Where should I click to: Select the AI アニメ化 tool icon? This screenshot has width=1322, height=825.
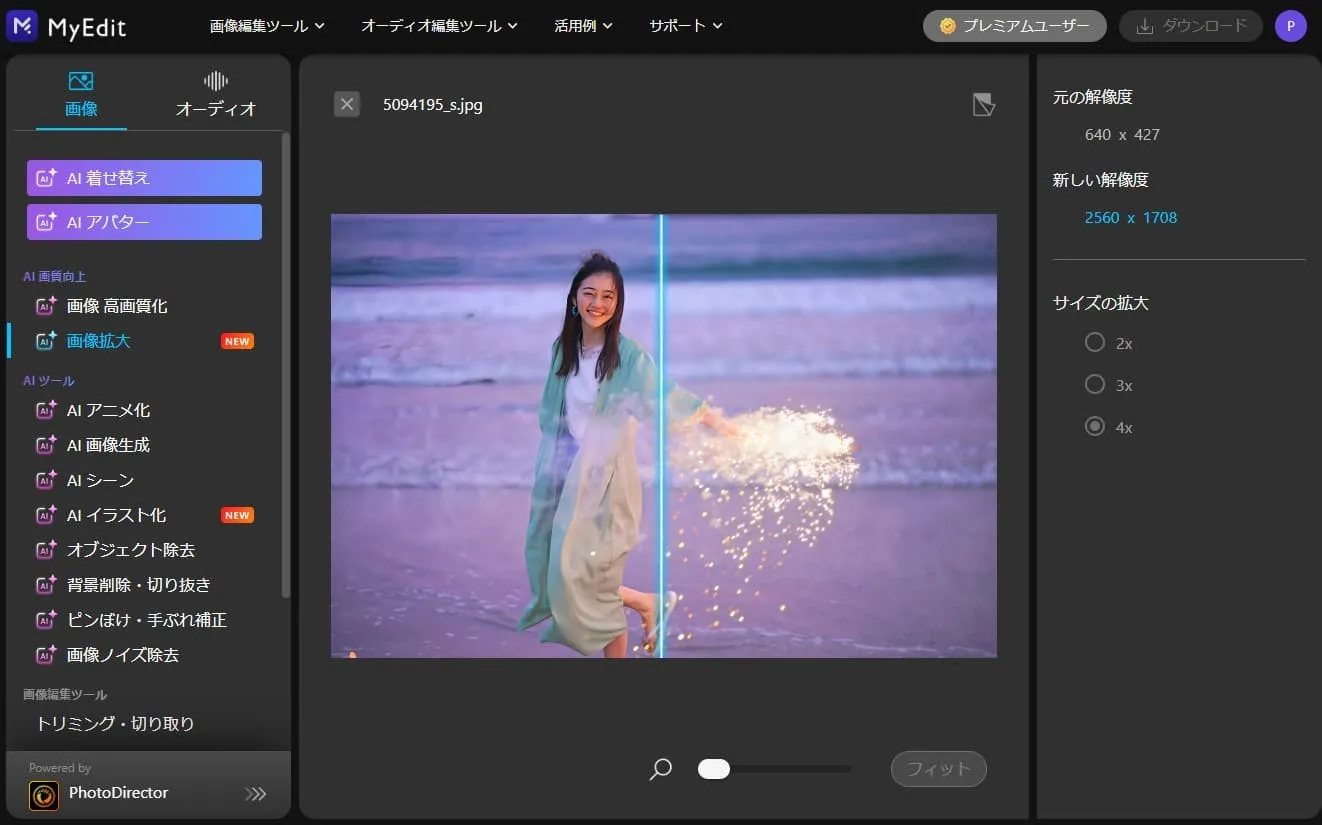(x=46, y=410)
